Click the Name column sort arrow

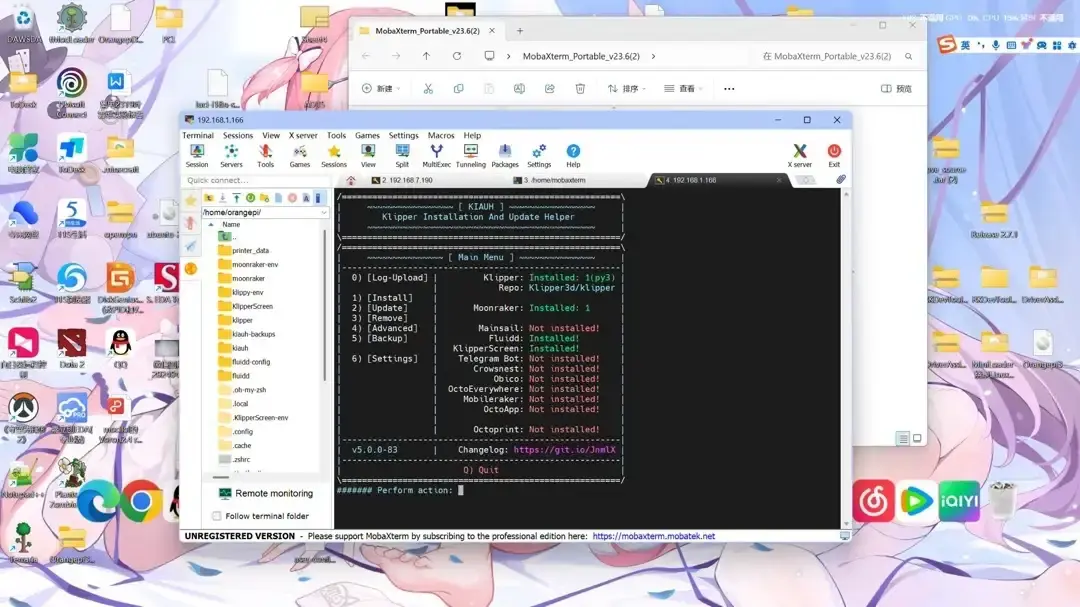[211, 225]
